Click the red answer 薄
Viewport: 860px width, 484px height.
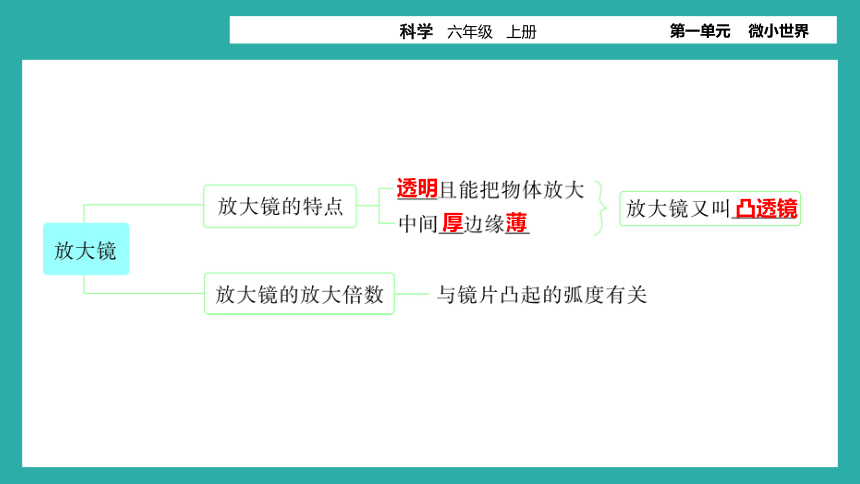click(516, 223)
